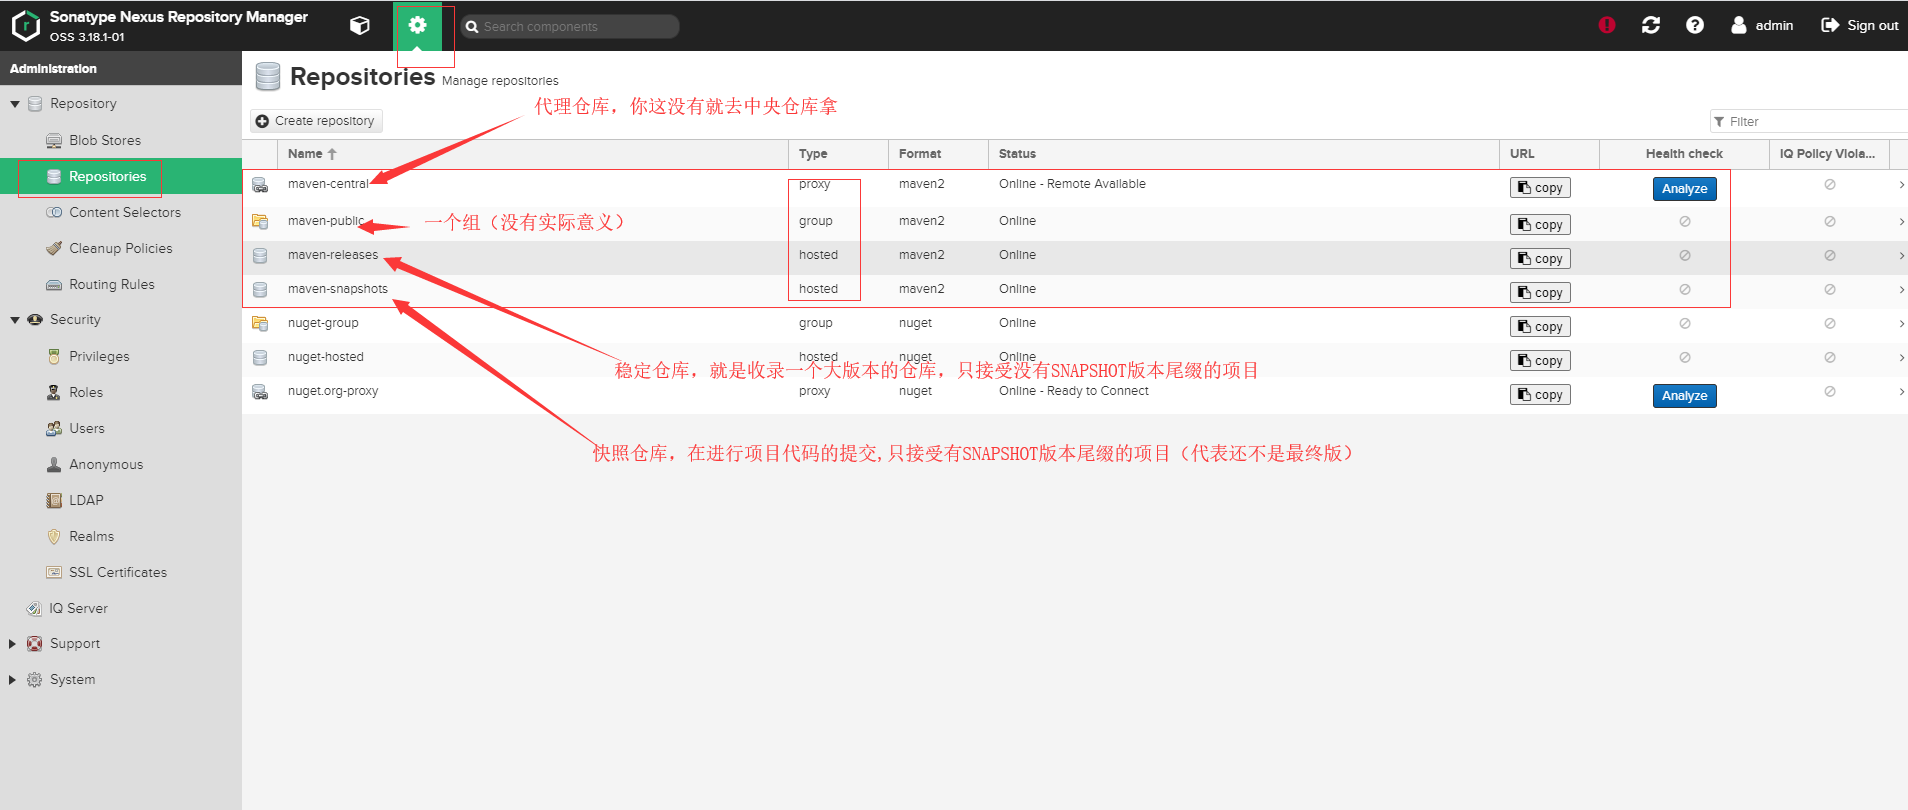The image size is (1908, 810).
Task: Open the maven-releases repository row
Action: tap(1075, 258)
